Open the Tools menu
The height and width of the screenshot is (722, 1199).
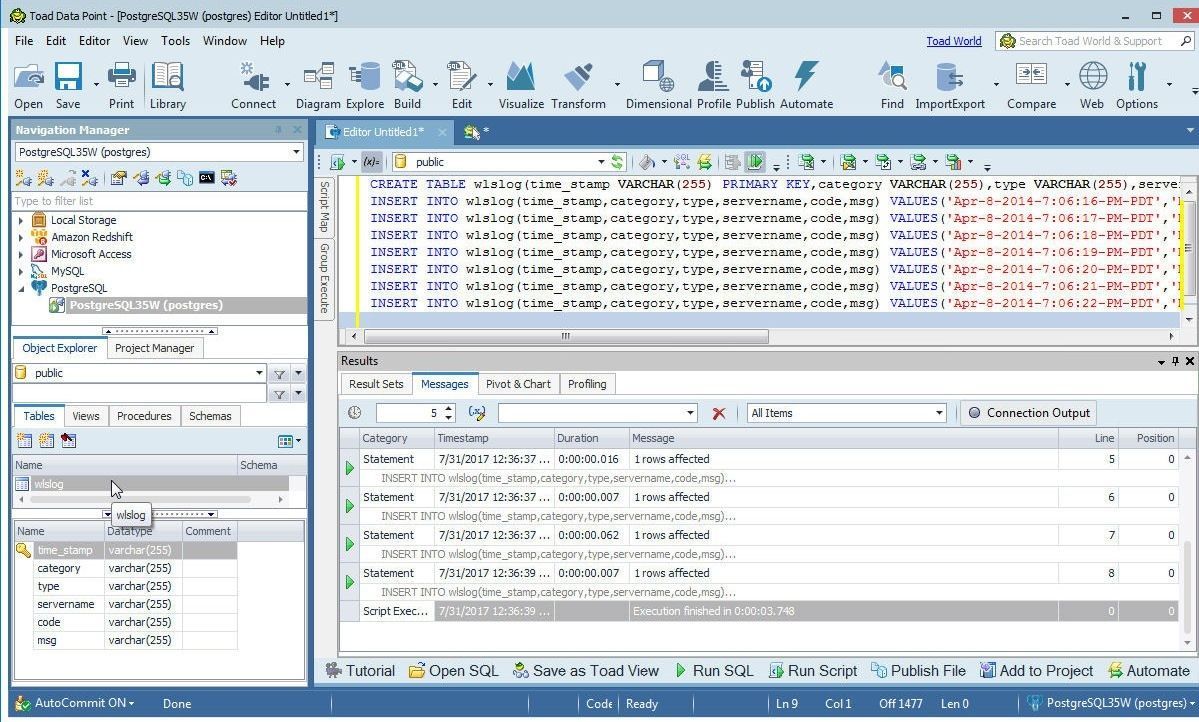pos(175,41)
